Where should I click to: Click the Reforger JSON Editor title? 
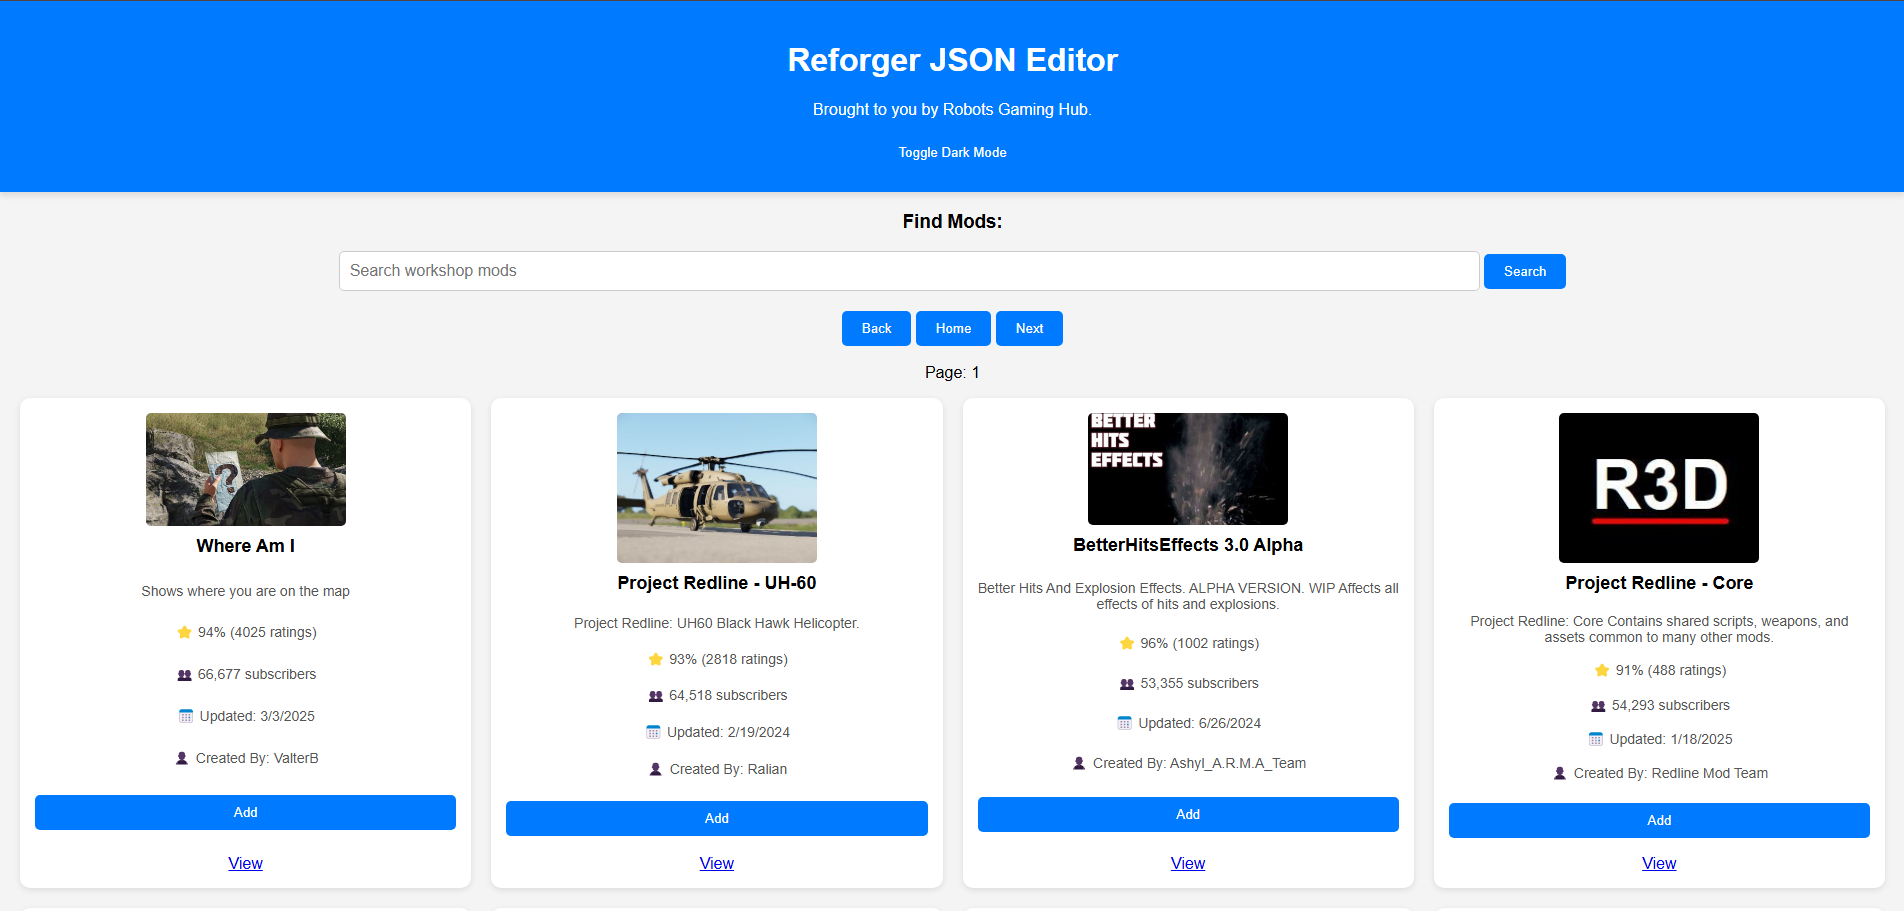point(952,60)
